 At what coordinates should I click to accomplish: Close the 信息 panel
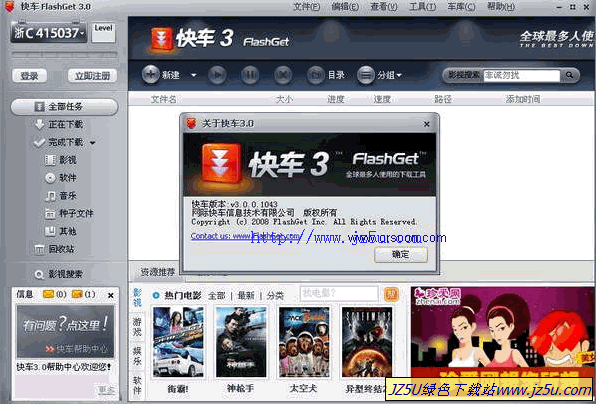111,295
